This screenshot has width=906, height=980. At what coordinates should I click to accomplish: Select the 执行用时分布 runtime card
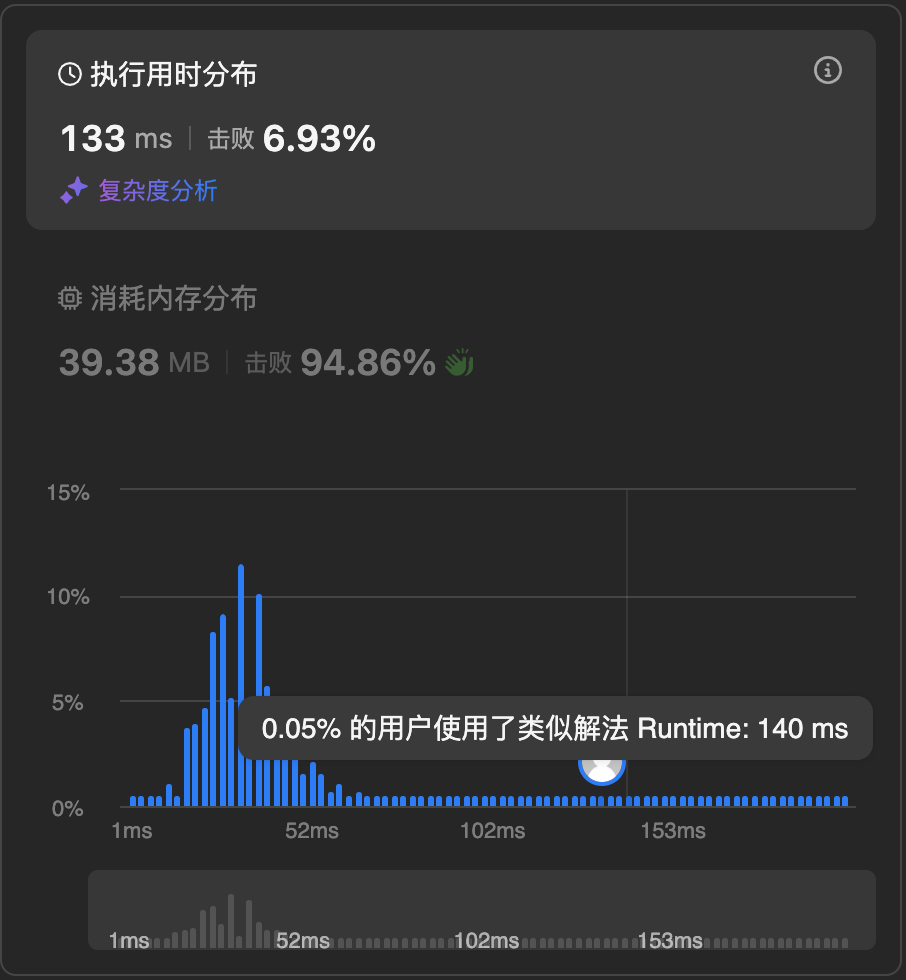[x=451, y=130]
